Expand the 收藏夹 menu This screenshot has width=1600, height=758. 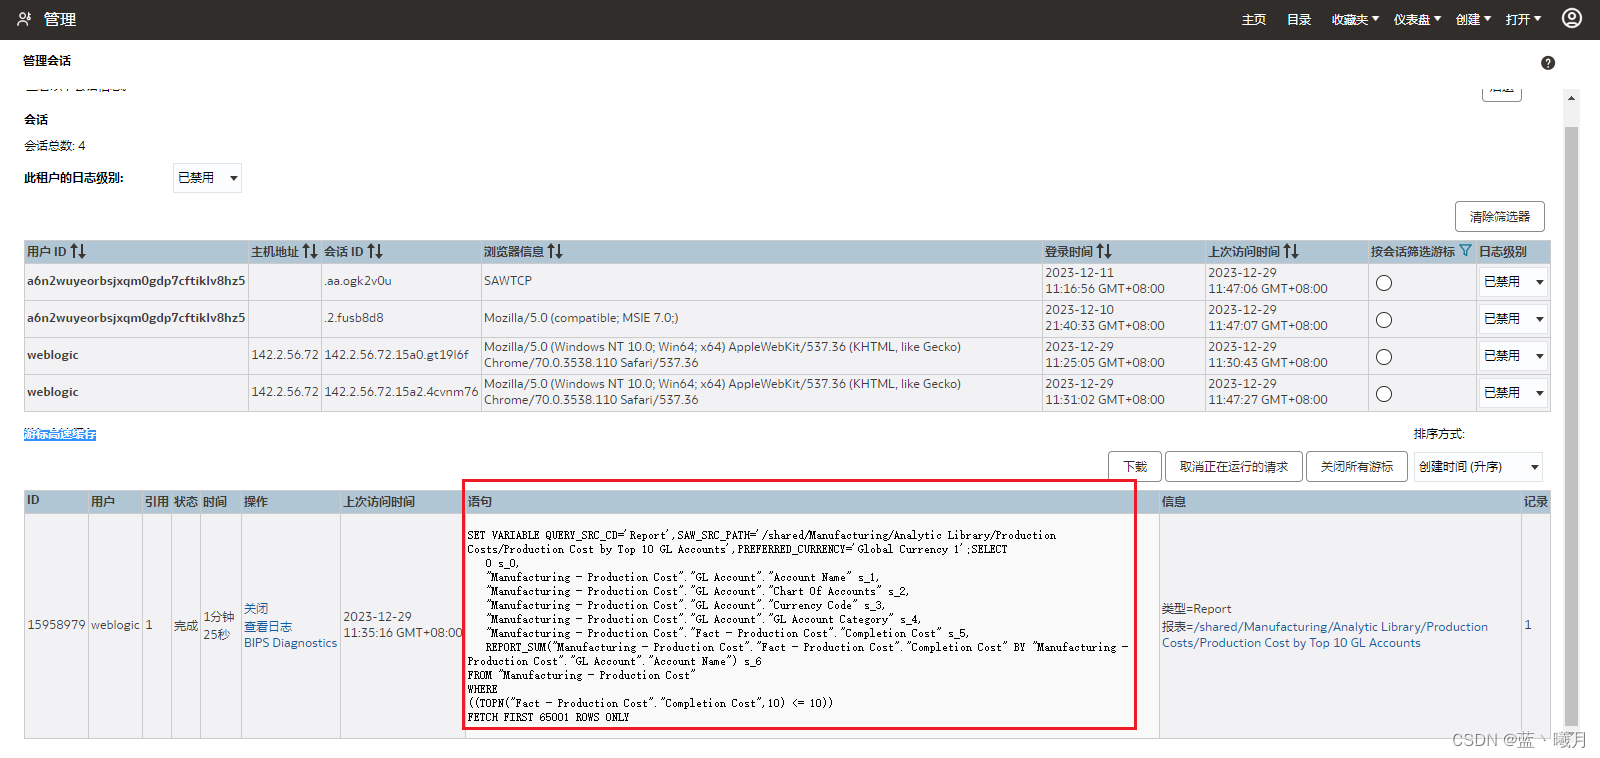1355,19
